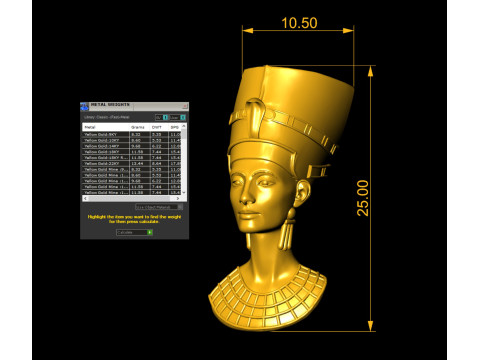Click the Metal Weights title bar
The image size is (480, 360).
coord(135,106)
